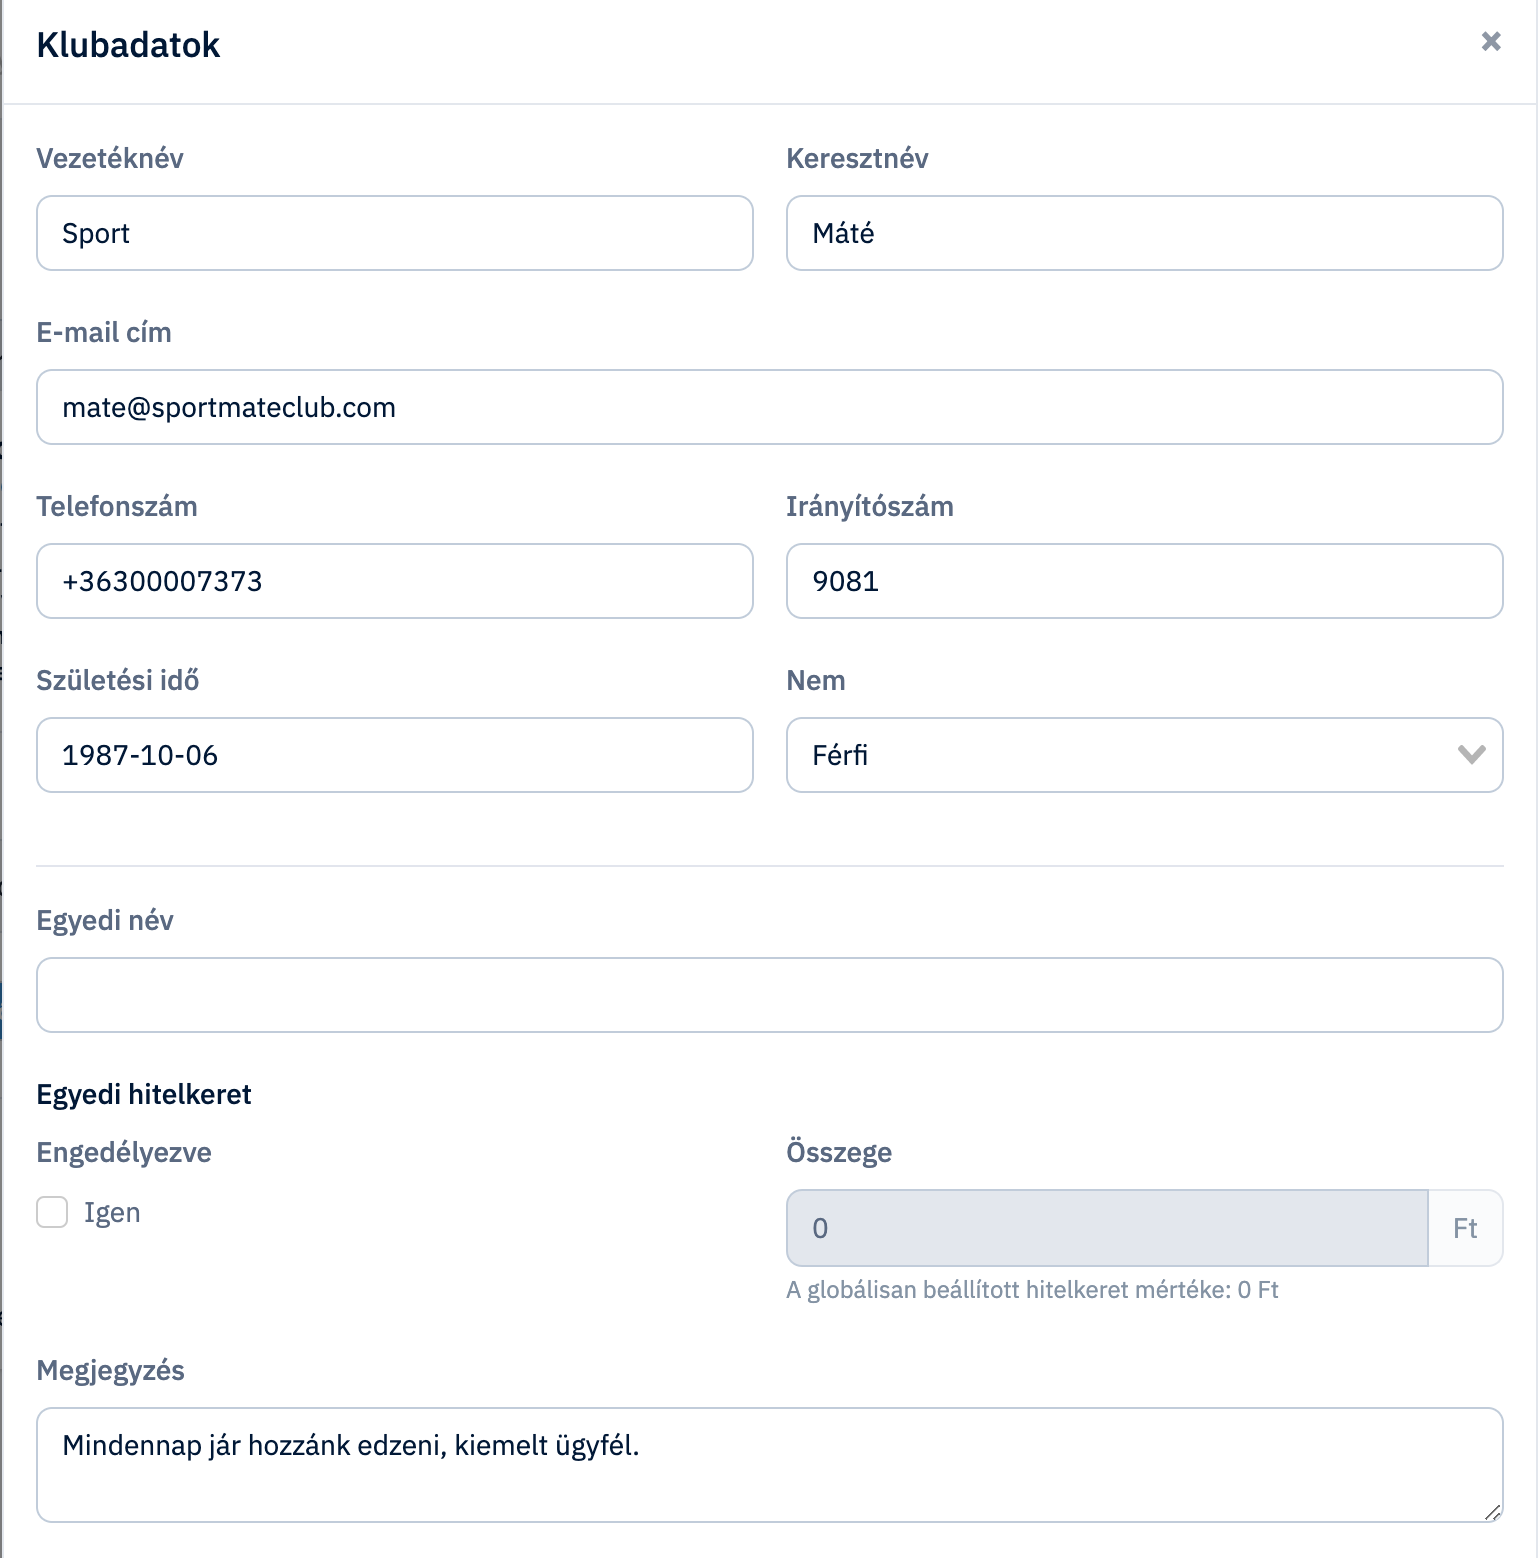Close the Klubadatok dialog with the X

click(x=1491, y=41)
